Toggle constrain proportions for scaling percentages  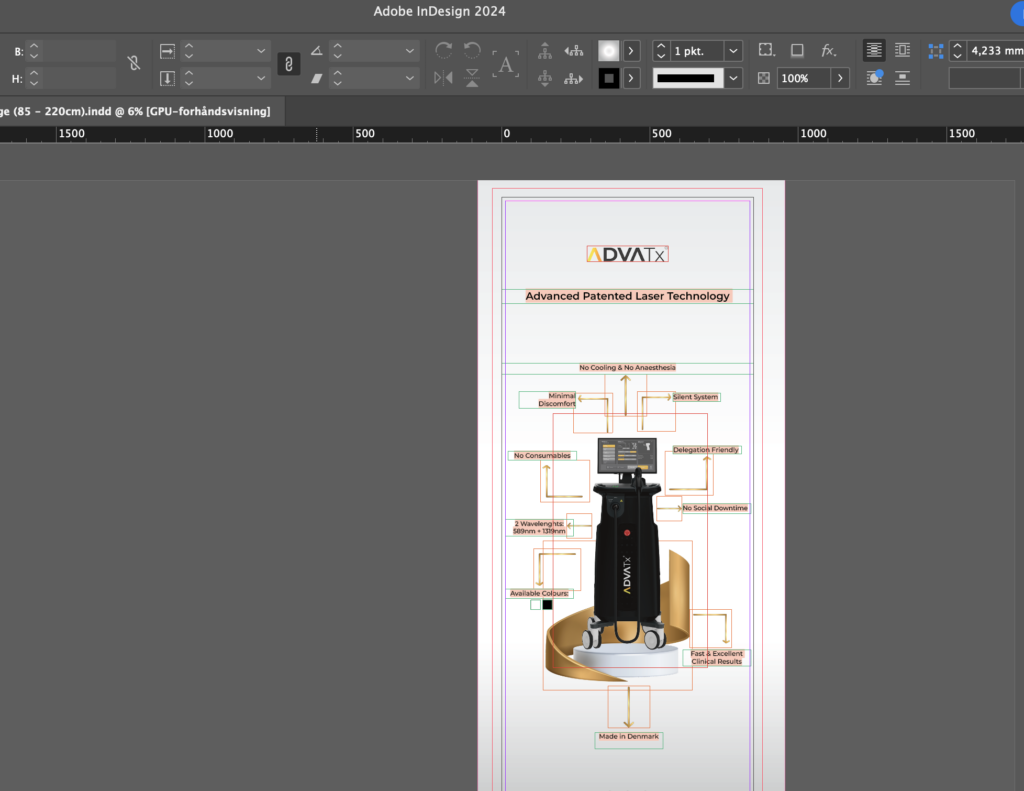289,64
